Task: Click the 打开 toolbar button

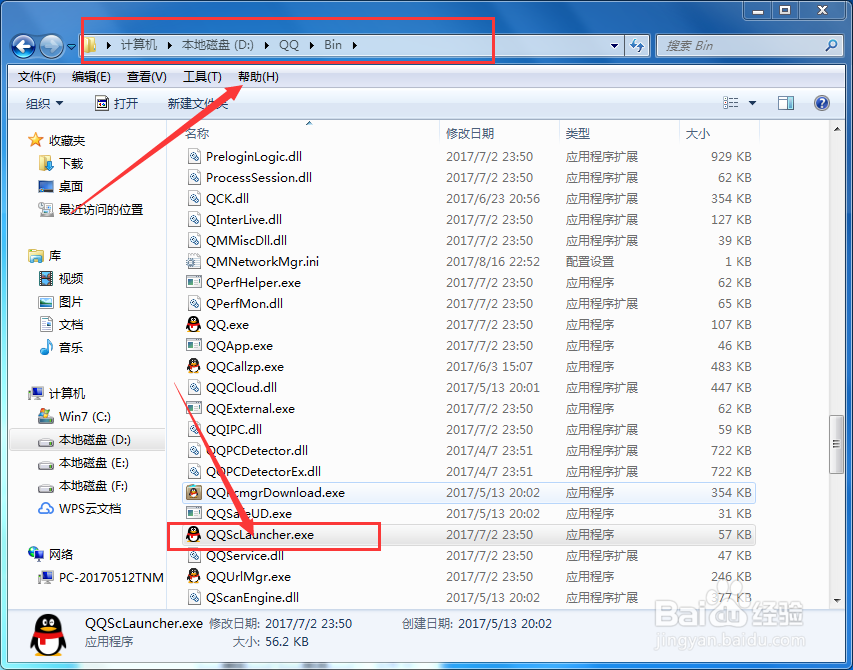Action: coord(117,103)
